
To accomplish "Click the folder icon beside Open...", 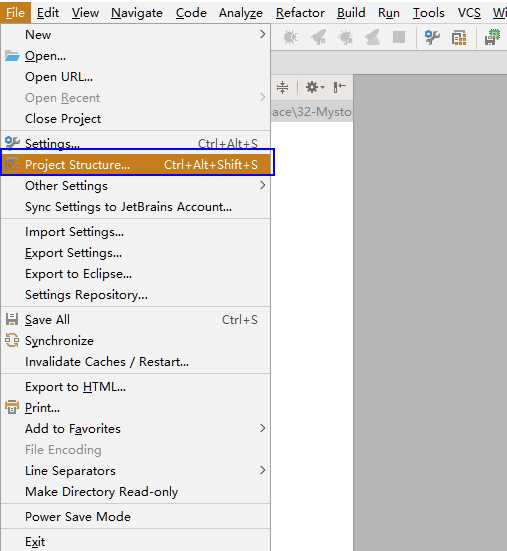I will click(12, 56).
